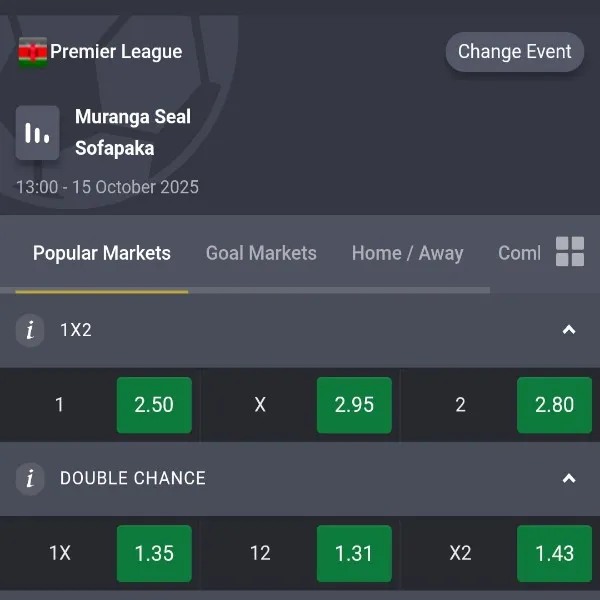Open the partially hidden Combo tab
This screenshot has width=600, height=600.
pyautogui.click(x=519, y=254)
